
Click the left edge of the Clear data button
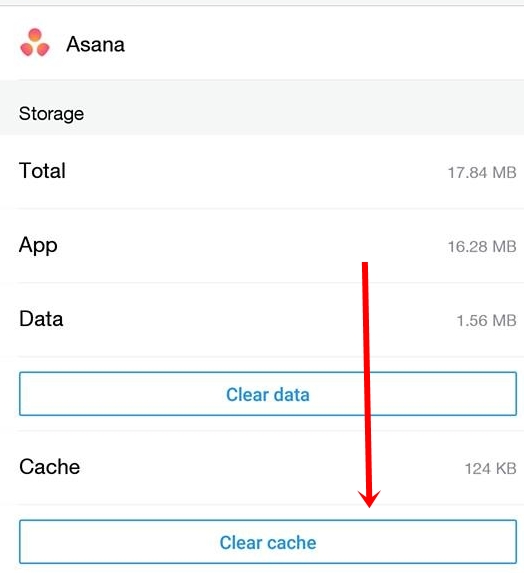[21, 394]
